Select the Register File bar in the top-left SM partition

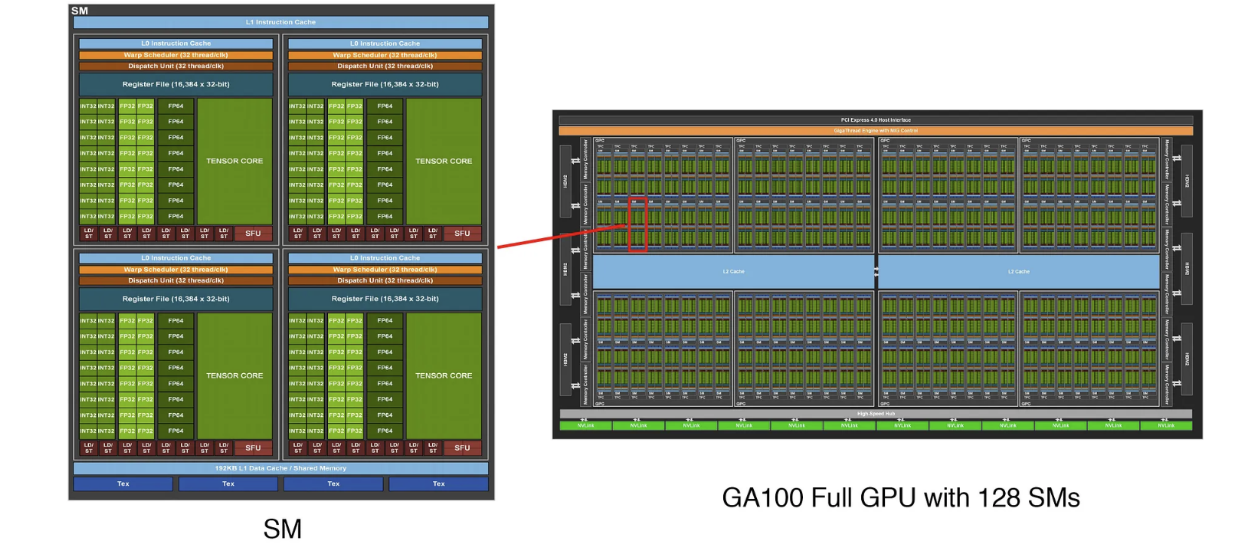176,84
